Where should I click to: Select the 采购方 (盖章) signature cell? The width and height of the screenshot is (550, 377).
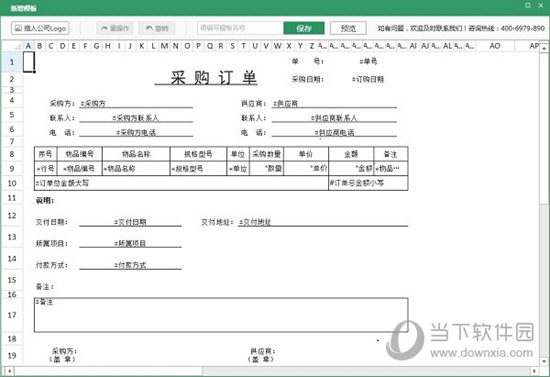pyautogui.click(x=63, y=355)
